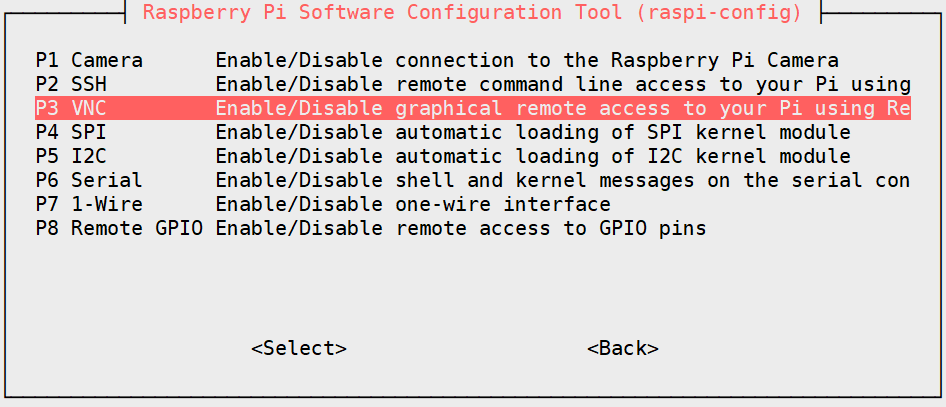Open the P6 Serial option
Image resolution: width=946 pixels, height=407 pixels.
pos(89,180)
